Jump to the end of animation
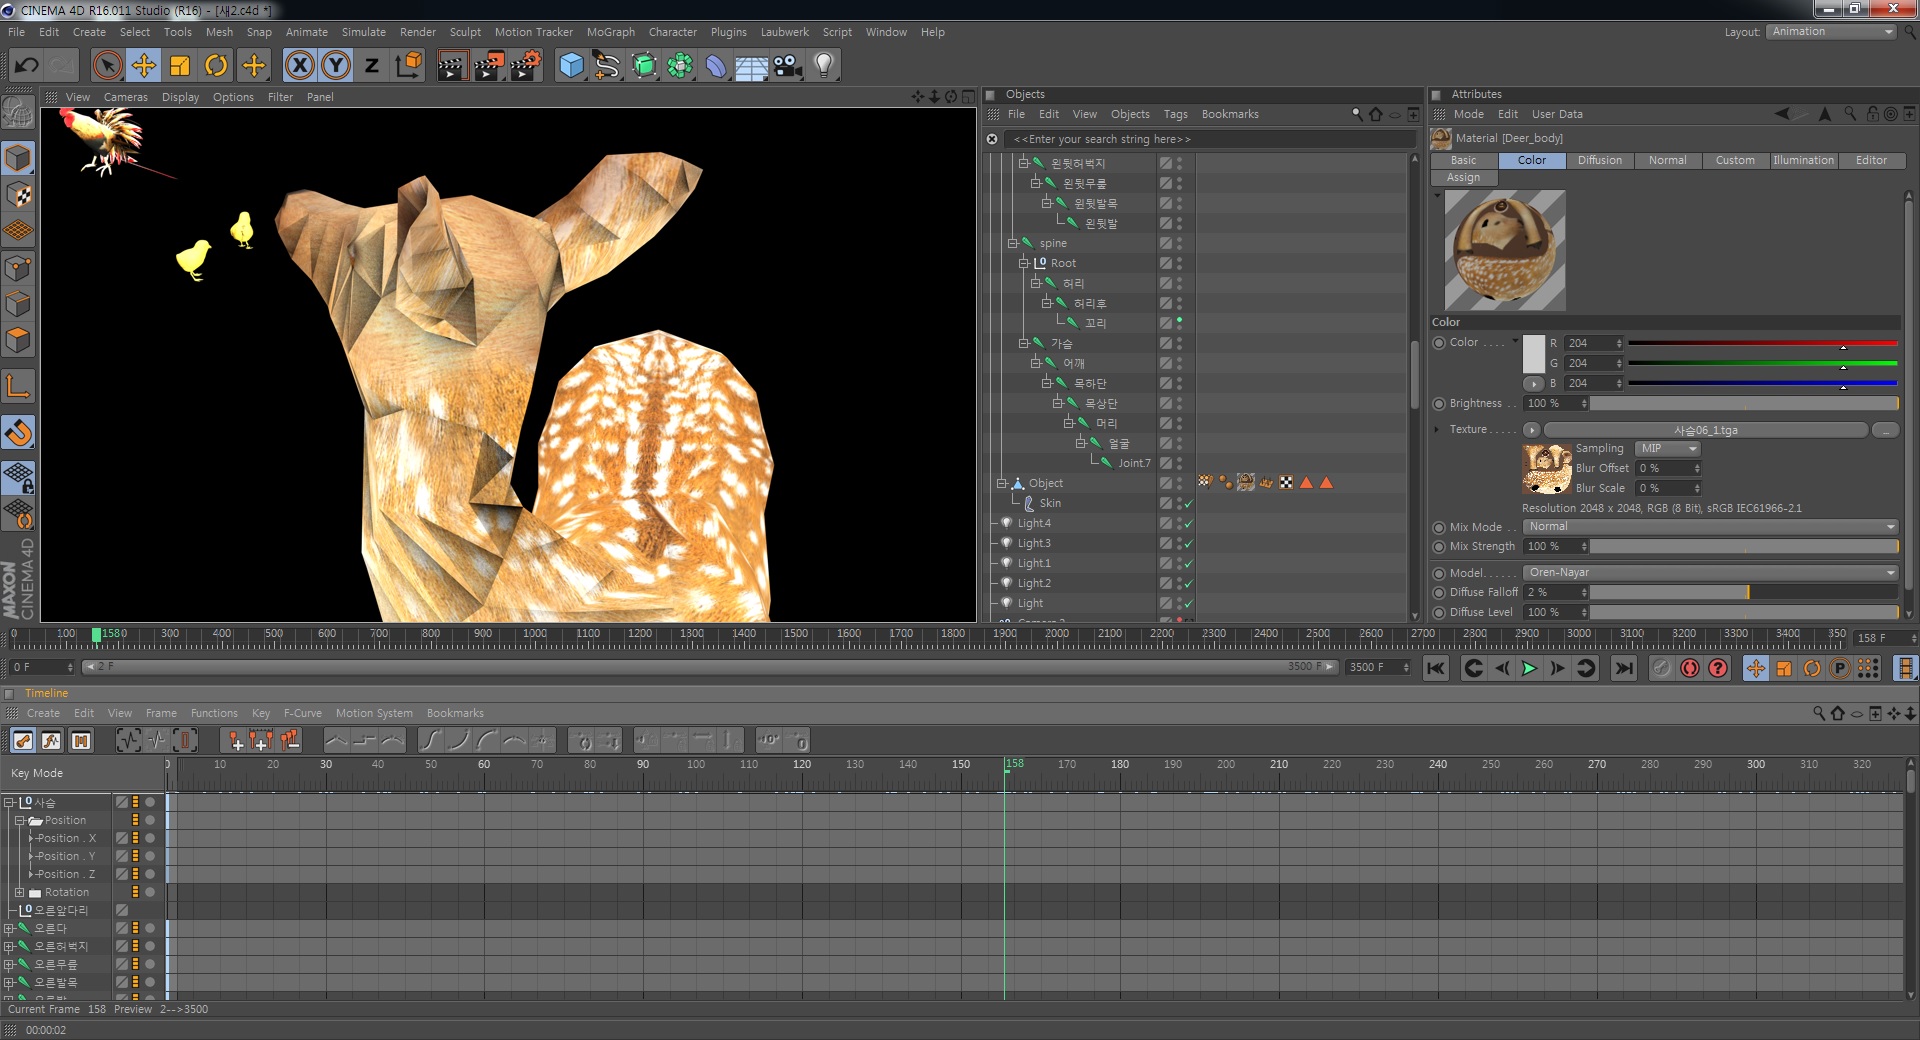The width and height of the screenshot is (1920, 1040). (x=1624, y=668)
